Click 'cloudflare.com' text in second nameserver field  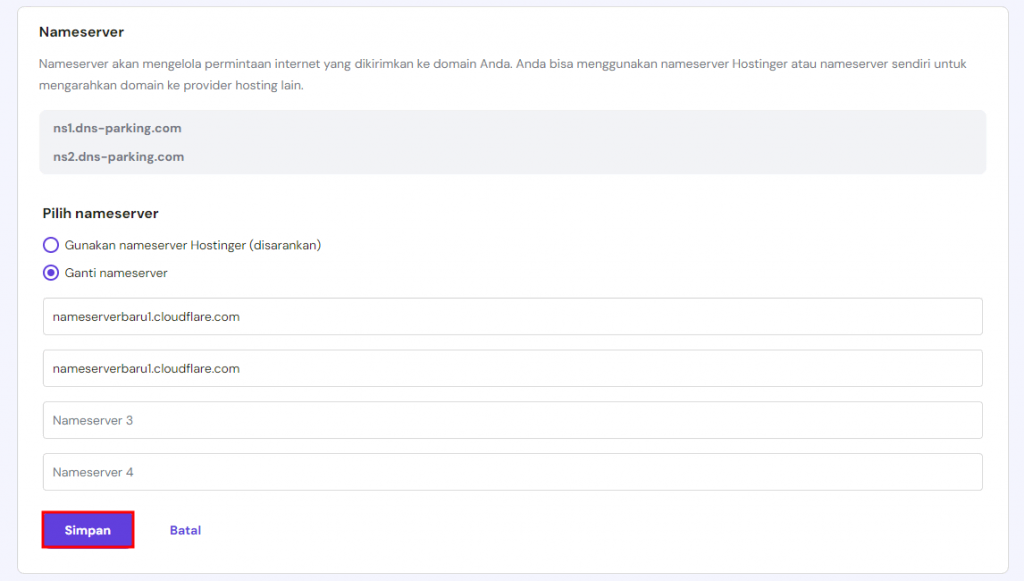[x=198, y=369]
